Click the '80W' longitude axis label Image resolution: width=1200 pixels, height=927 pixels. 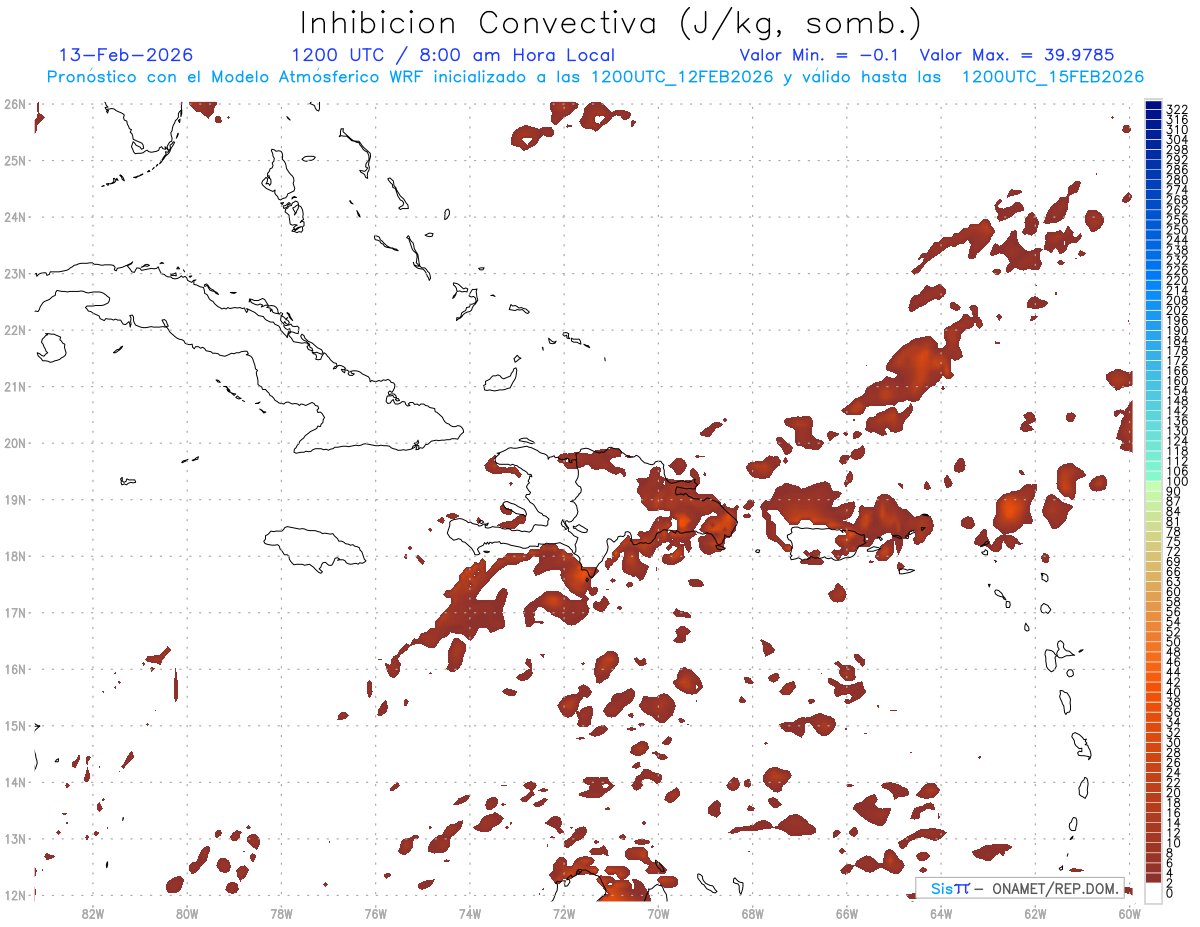tap(187, 912)
